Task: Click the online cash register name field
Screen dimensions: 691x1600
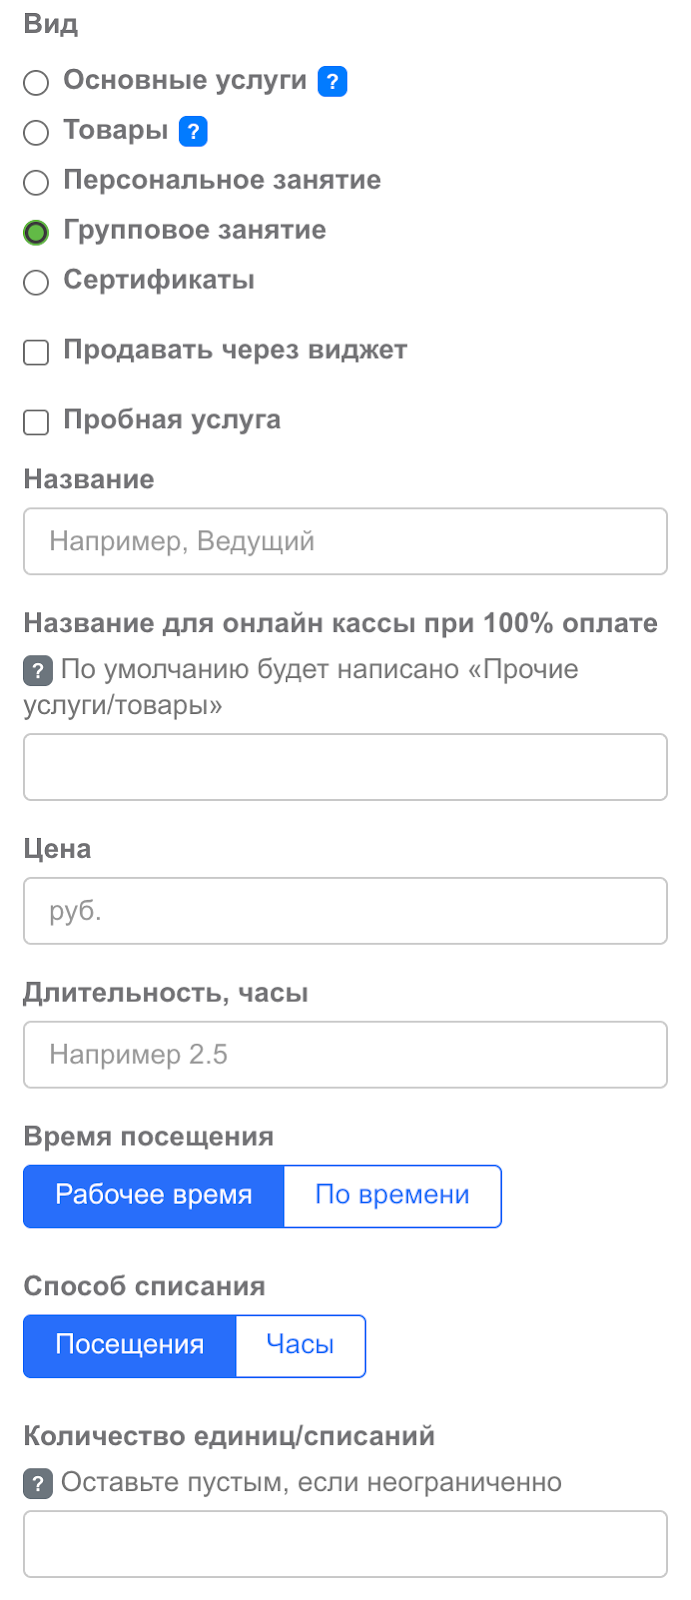Action: click(345, 767)
